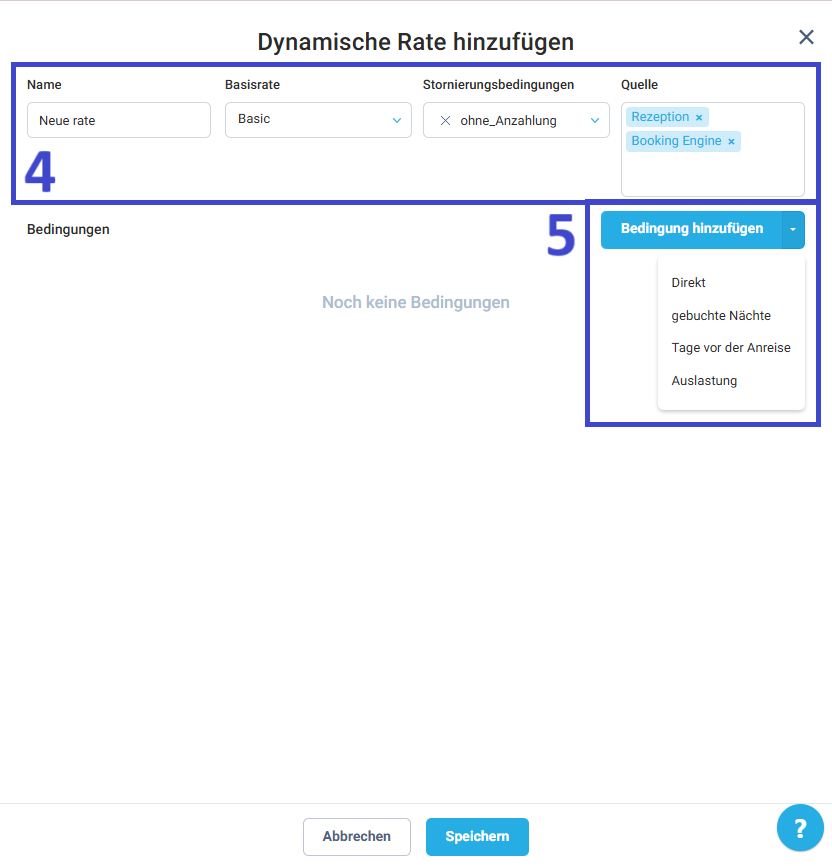Select Direkt from the condition menu
Screen dimensions: 832x866
tap(689, 283)
